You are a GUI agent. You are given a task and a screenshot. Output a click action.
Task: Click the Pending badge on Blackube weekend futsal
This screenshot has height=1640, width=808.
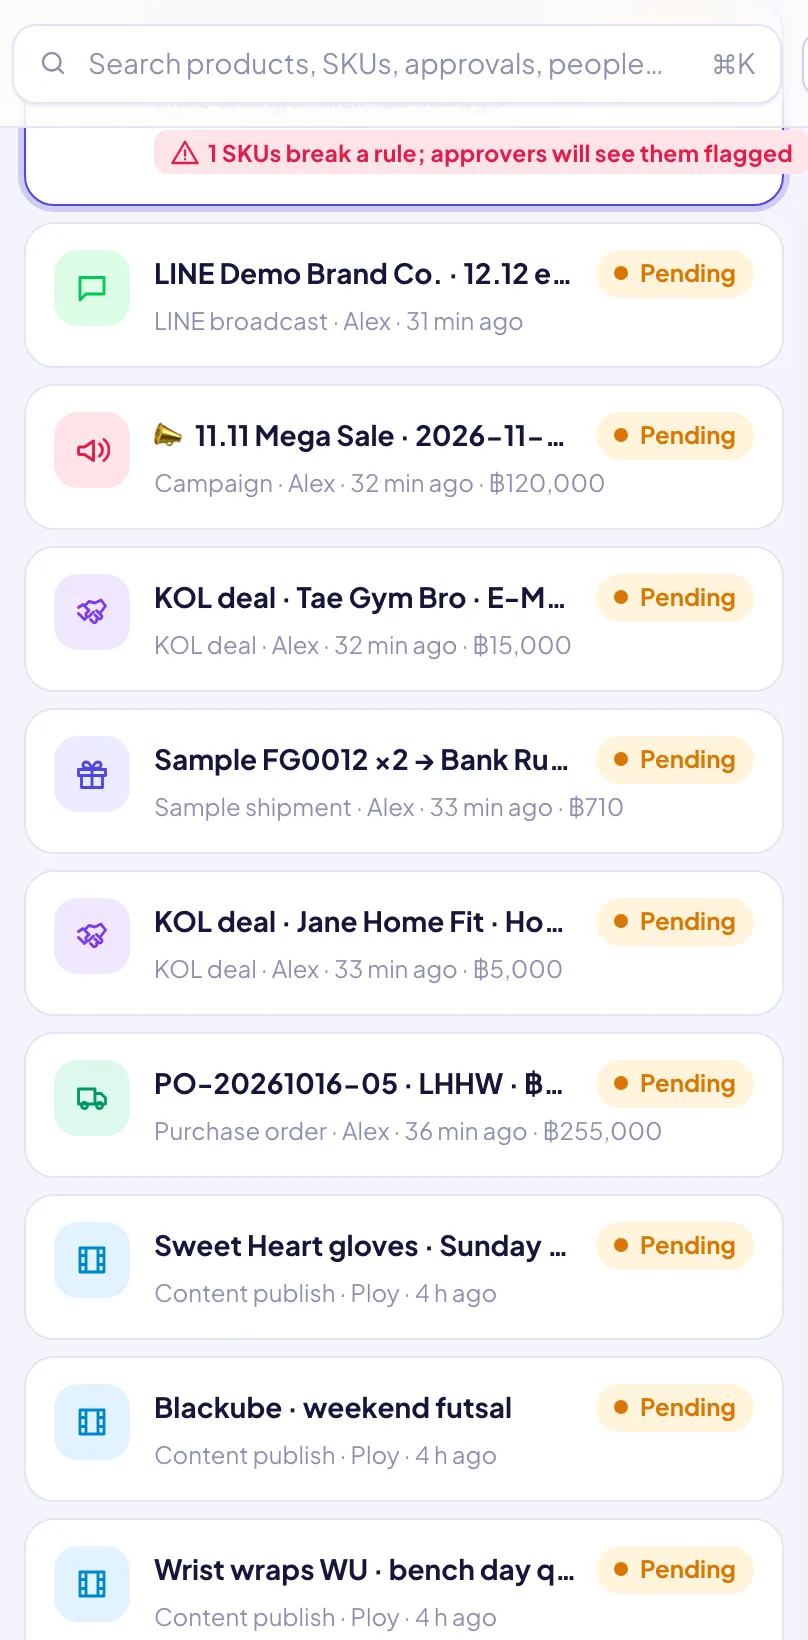674,1408
